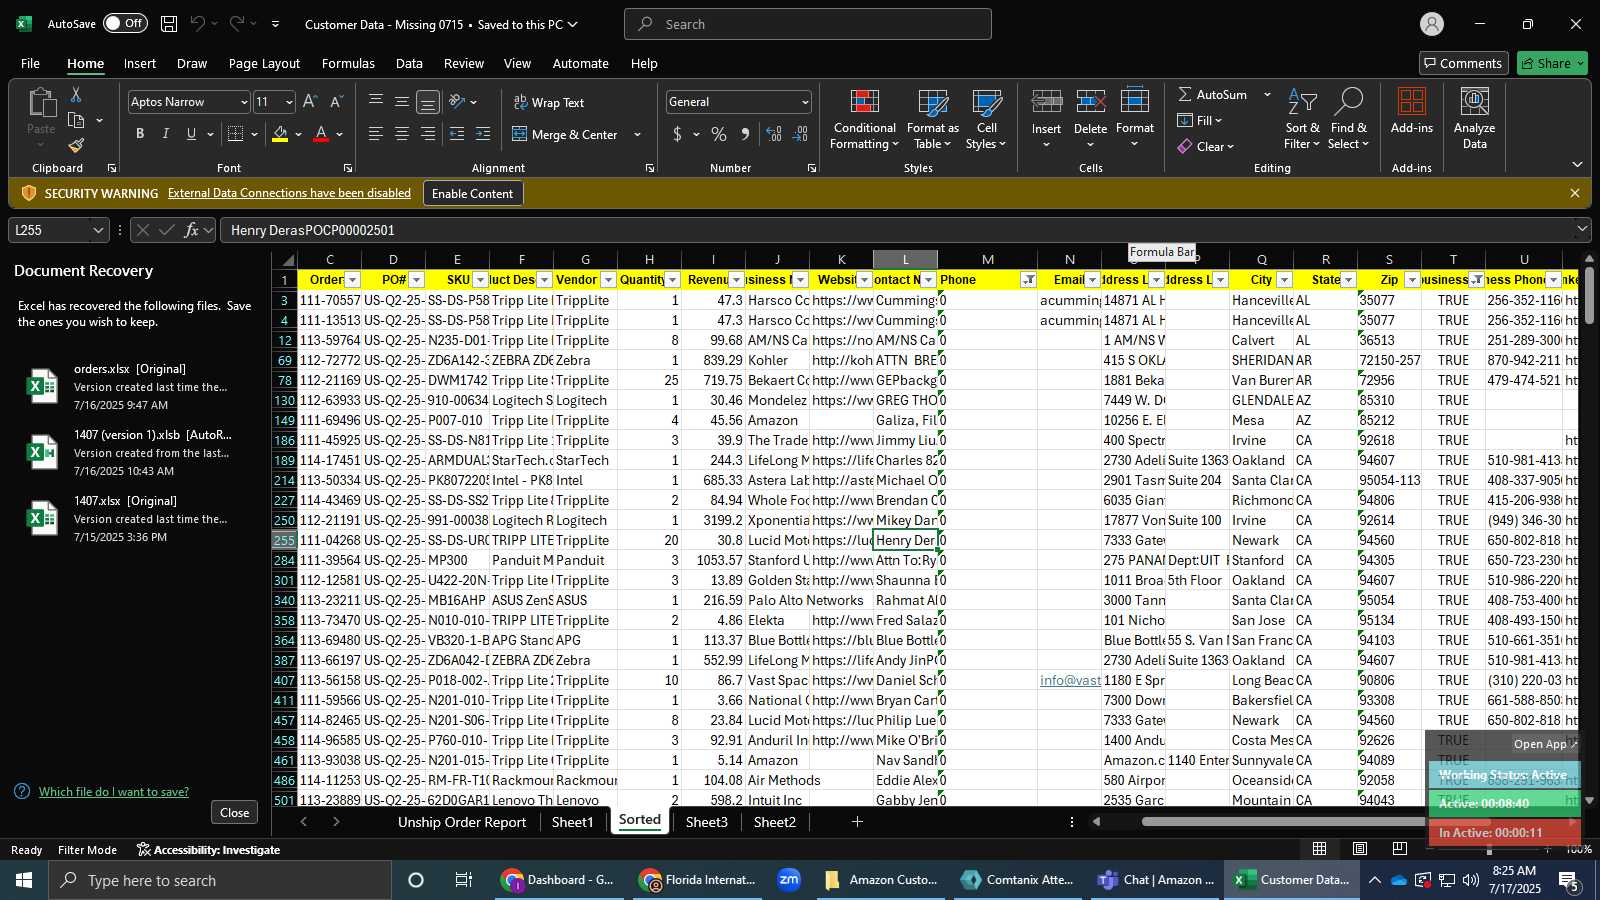
Task: Click the Wrap Text button
Action: [x=548, y=102]
